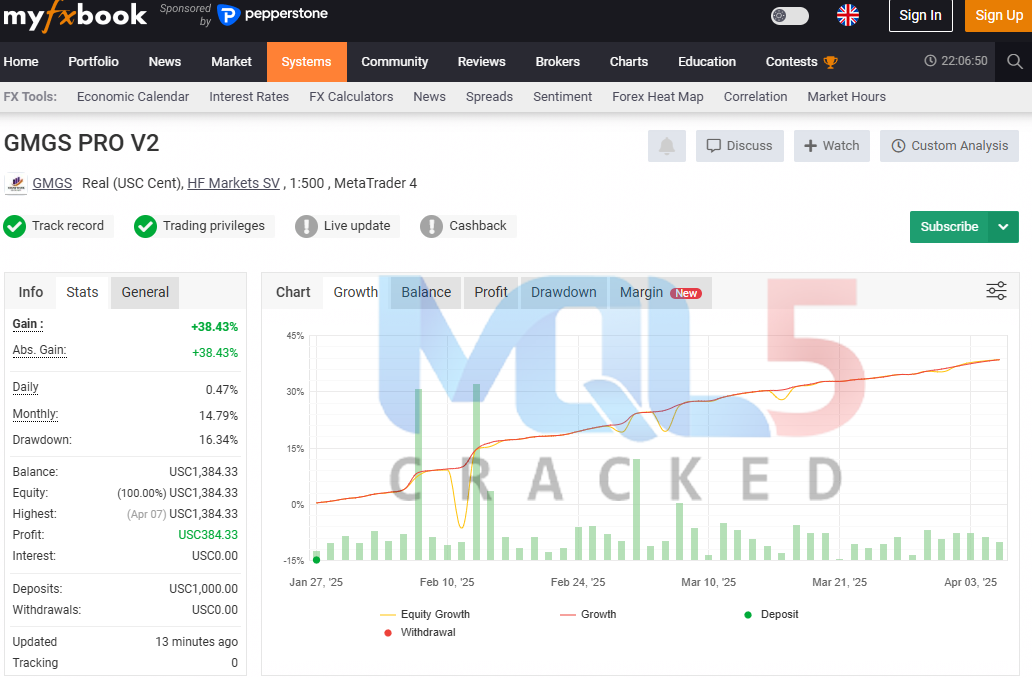Click the Track record verified checkmark
This screenshot has width=1032, height=678.
point(14,226)
